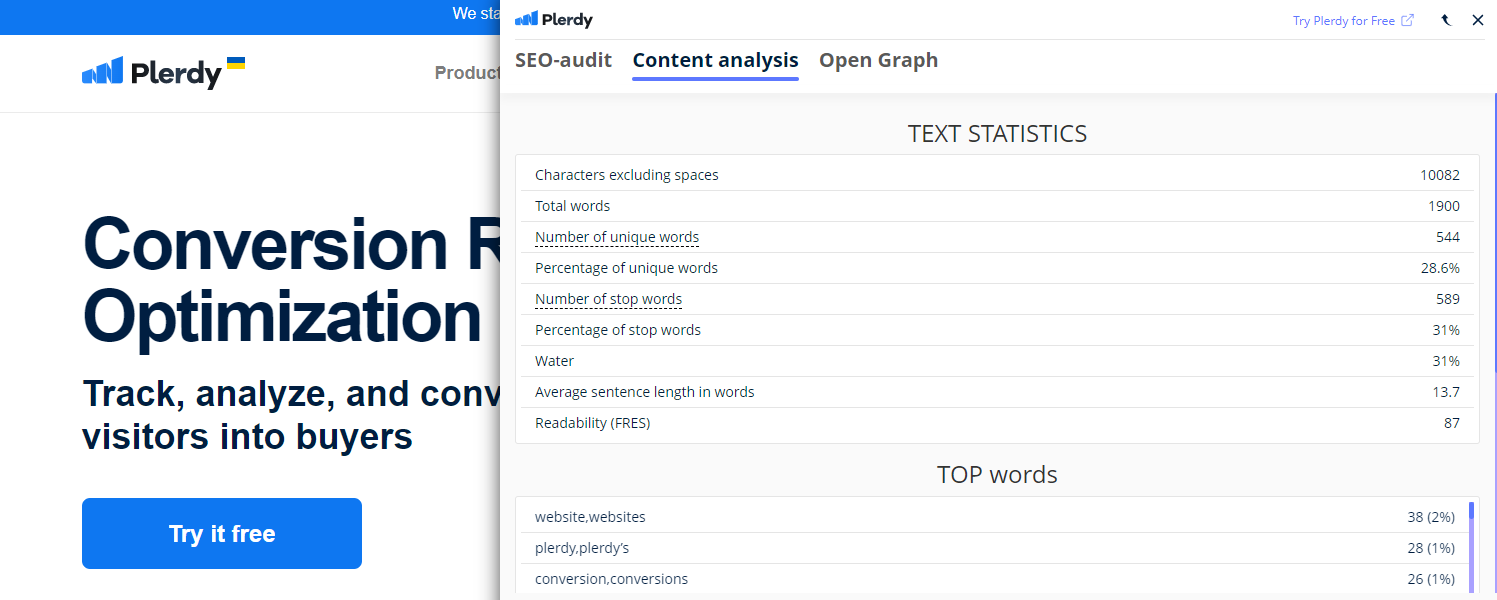This screenshot has height=600, width=1497.
Task: Open the Product menu on the website
Action: point(467,73)
